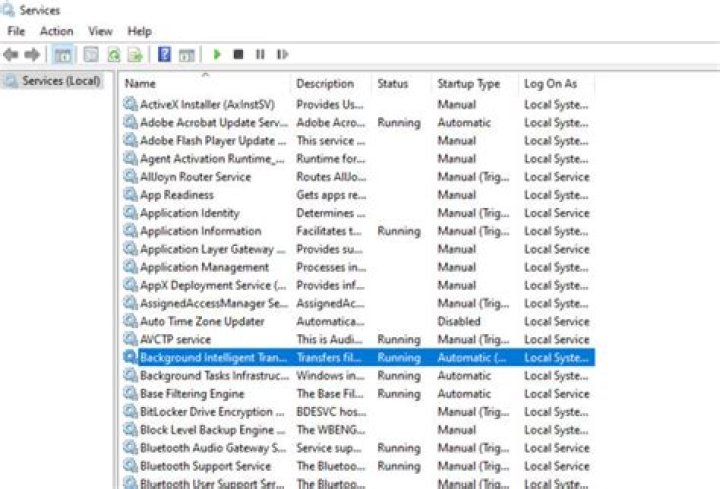
Task: Start the service with green play icon
Action: 217,55
